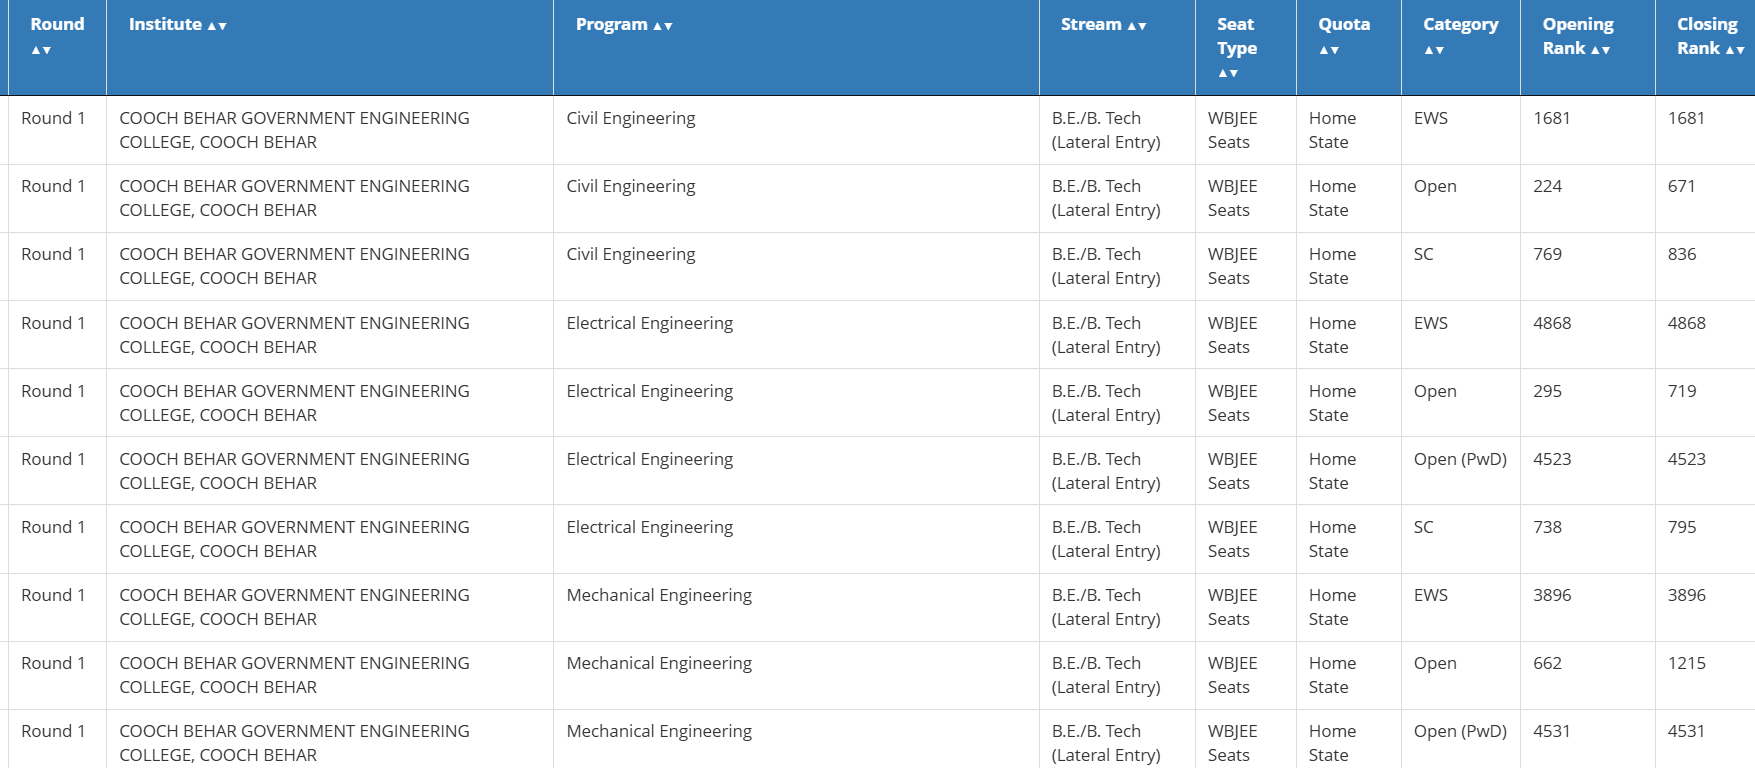The height and width of the screenshot is (768, 1755).
Task: Click the Stream header label
Action: click(x=1091, y=24)
